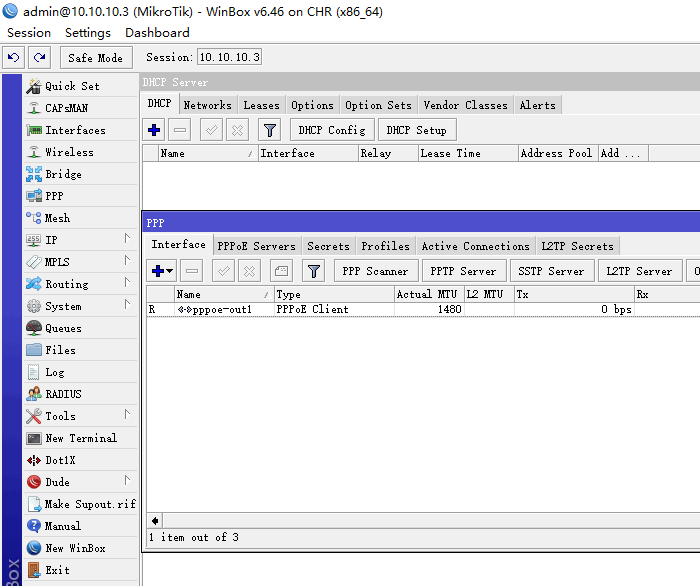Open PPP add interface plus dropdown
This screenshot has height=586, width=700.
click(162, 271)
